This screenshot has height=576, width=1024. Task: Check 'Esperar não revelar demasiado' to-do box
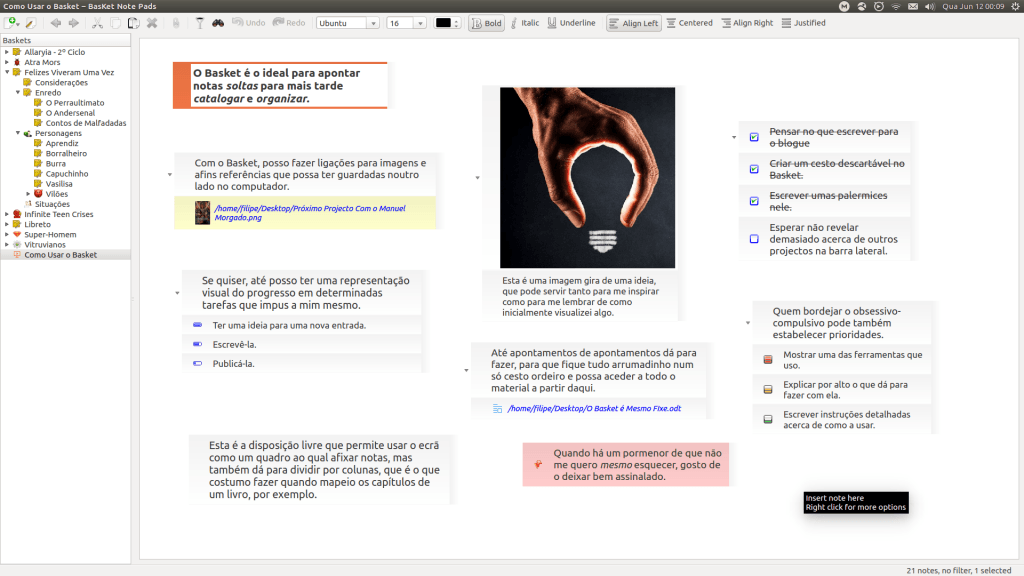click(754, 239)
